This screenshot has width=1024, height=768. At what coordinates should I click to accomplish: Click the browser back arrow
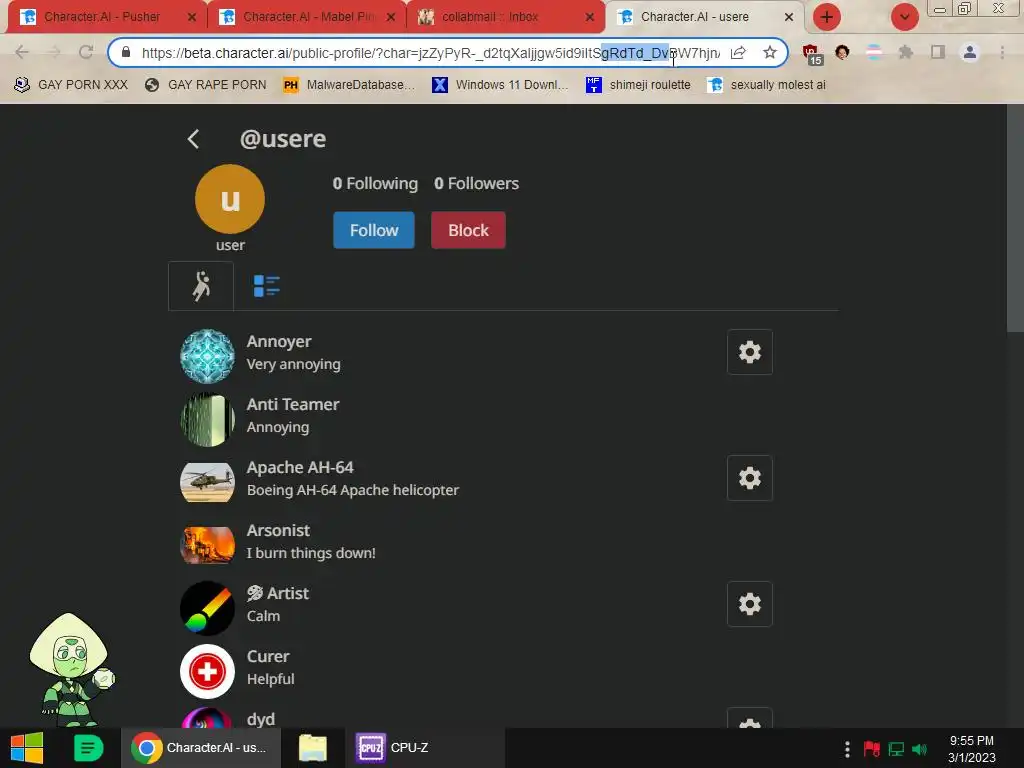pos(22,52)
